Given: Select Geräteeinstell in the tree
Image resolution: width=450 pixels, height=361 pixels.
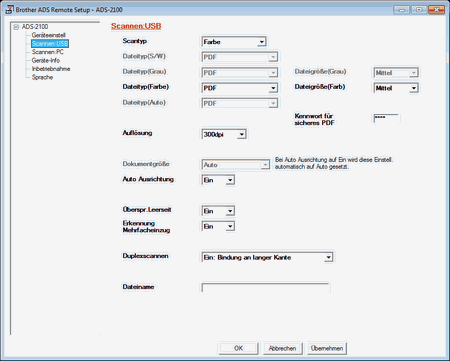Looking at the screenshot, I should pos(48,35).
